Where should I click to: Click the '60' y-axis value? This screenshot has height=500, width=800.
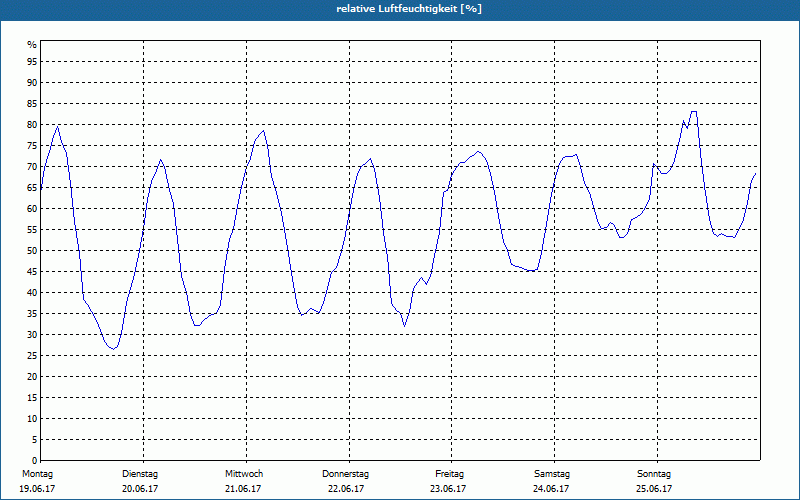click(32, 209)
